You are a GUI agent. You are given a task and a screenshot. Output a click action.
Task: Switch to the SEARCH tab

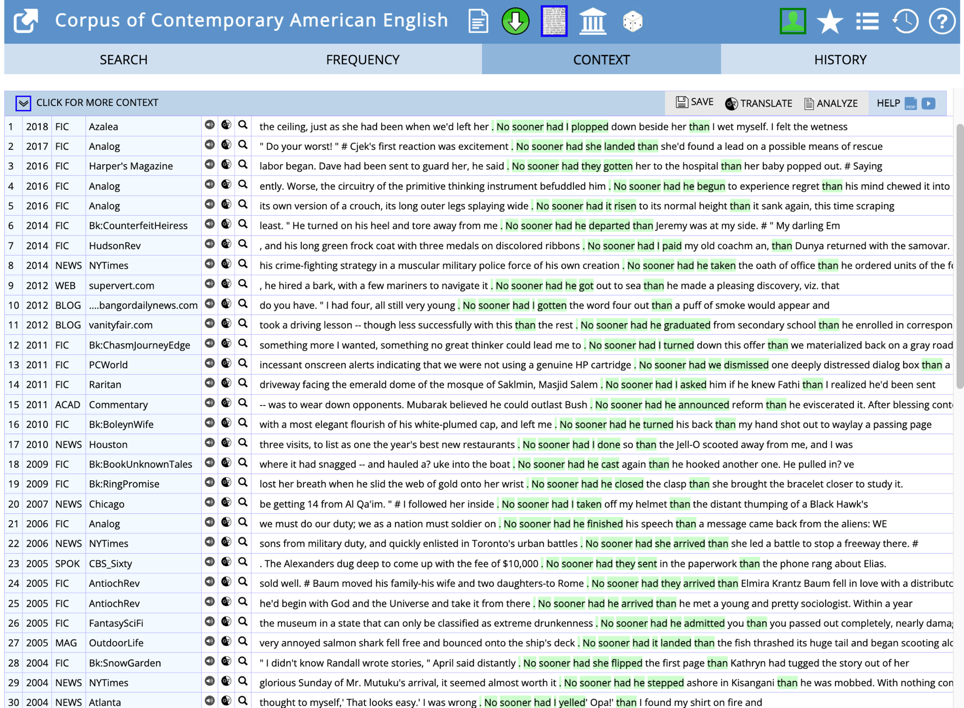pos(124,60)
